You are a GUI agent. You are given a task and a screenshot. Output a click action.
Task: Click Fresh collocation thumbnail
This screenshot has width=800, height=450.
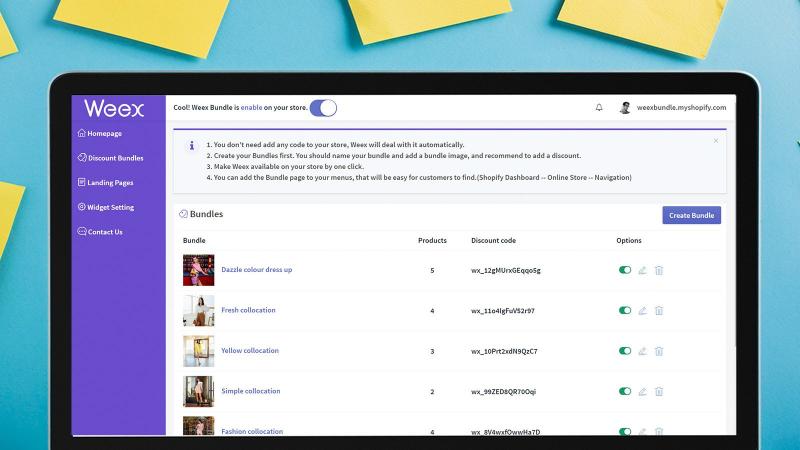198,311
